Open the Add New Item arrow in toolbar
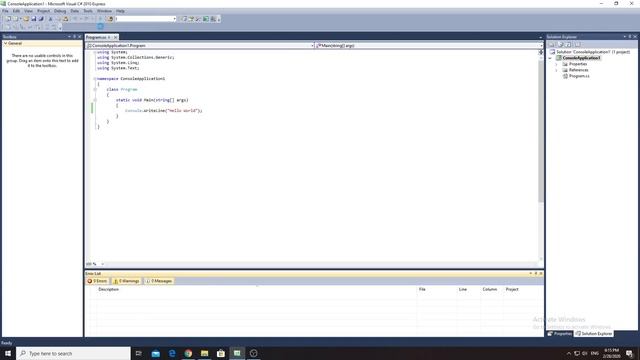Screen dimensions: 640x360 (x=21, y=19)
